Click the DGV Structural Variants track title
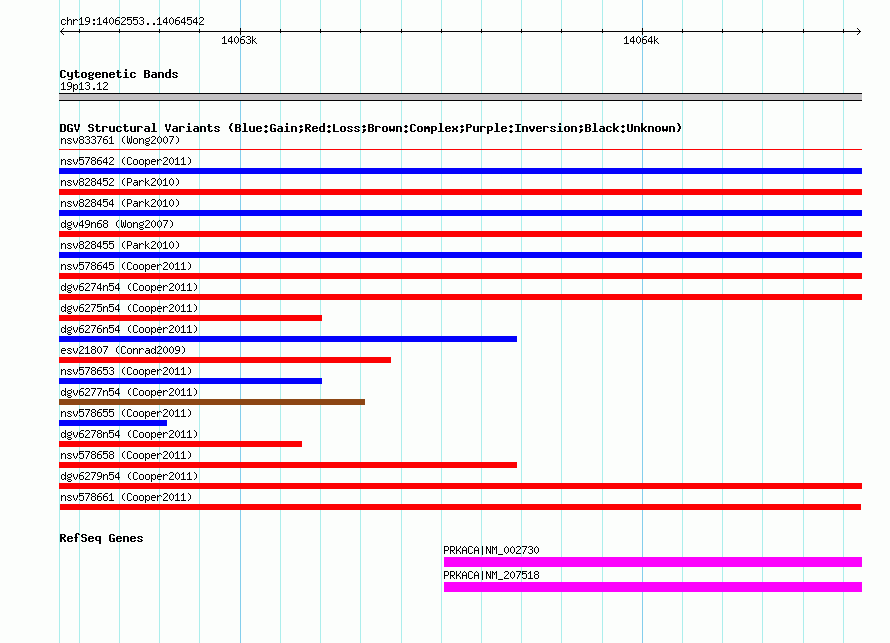Screen dimensions: 890x643 pos(370,128)
